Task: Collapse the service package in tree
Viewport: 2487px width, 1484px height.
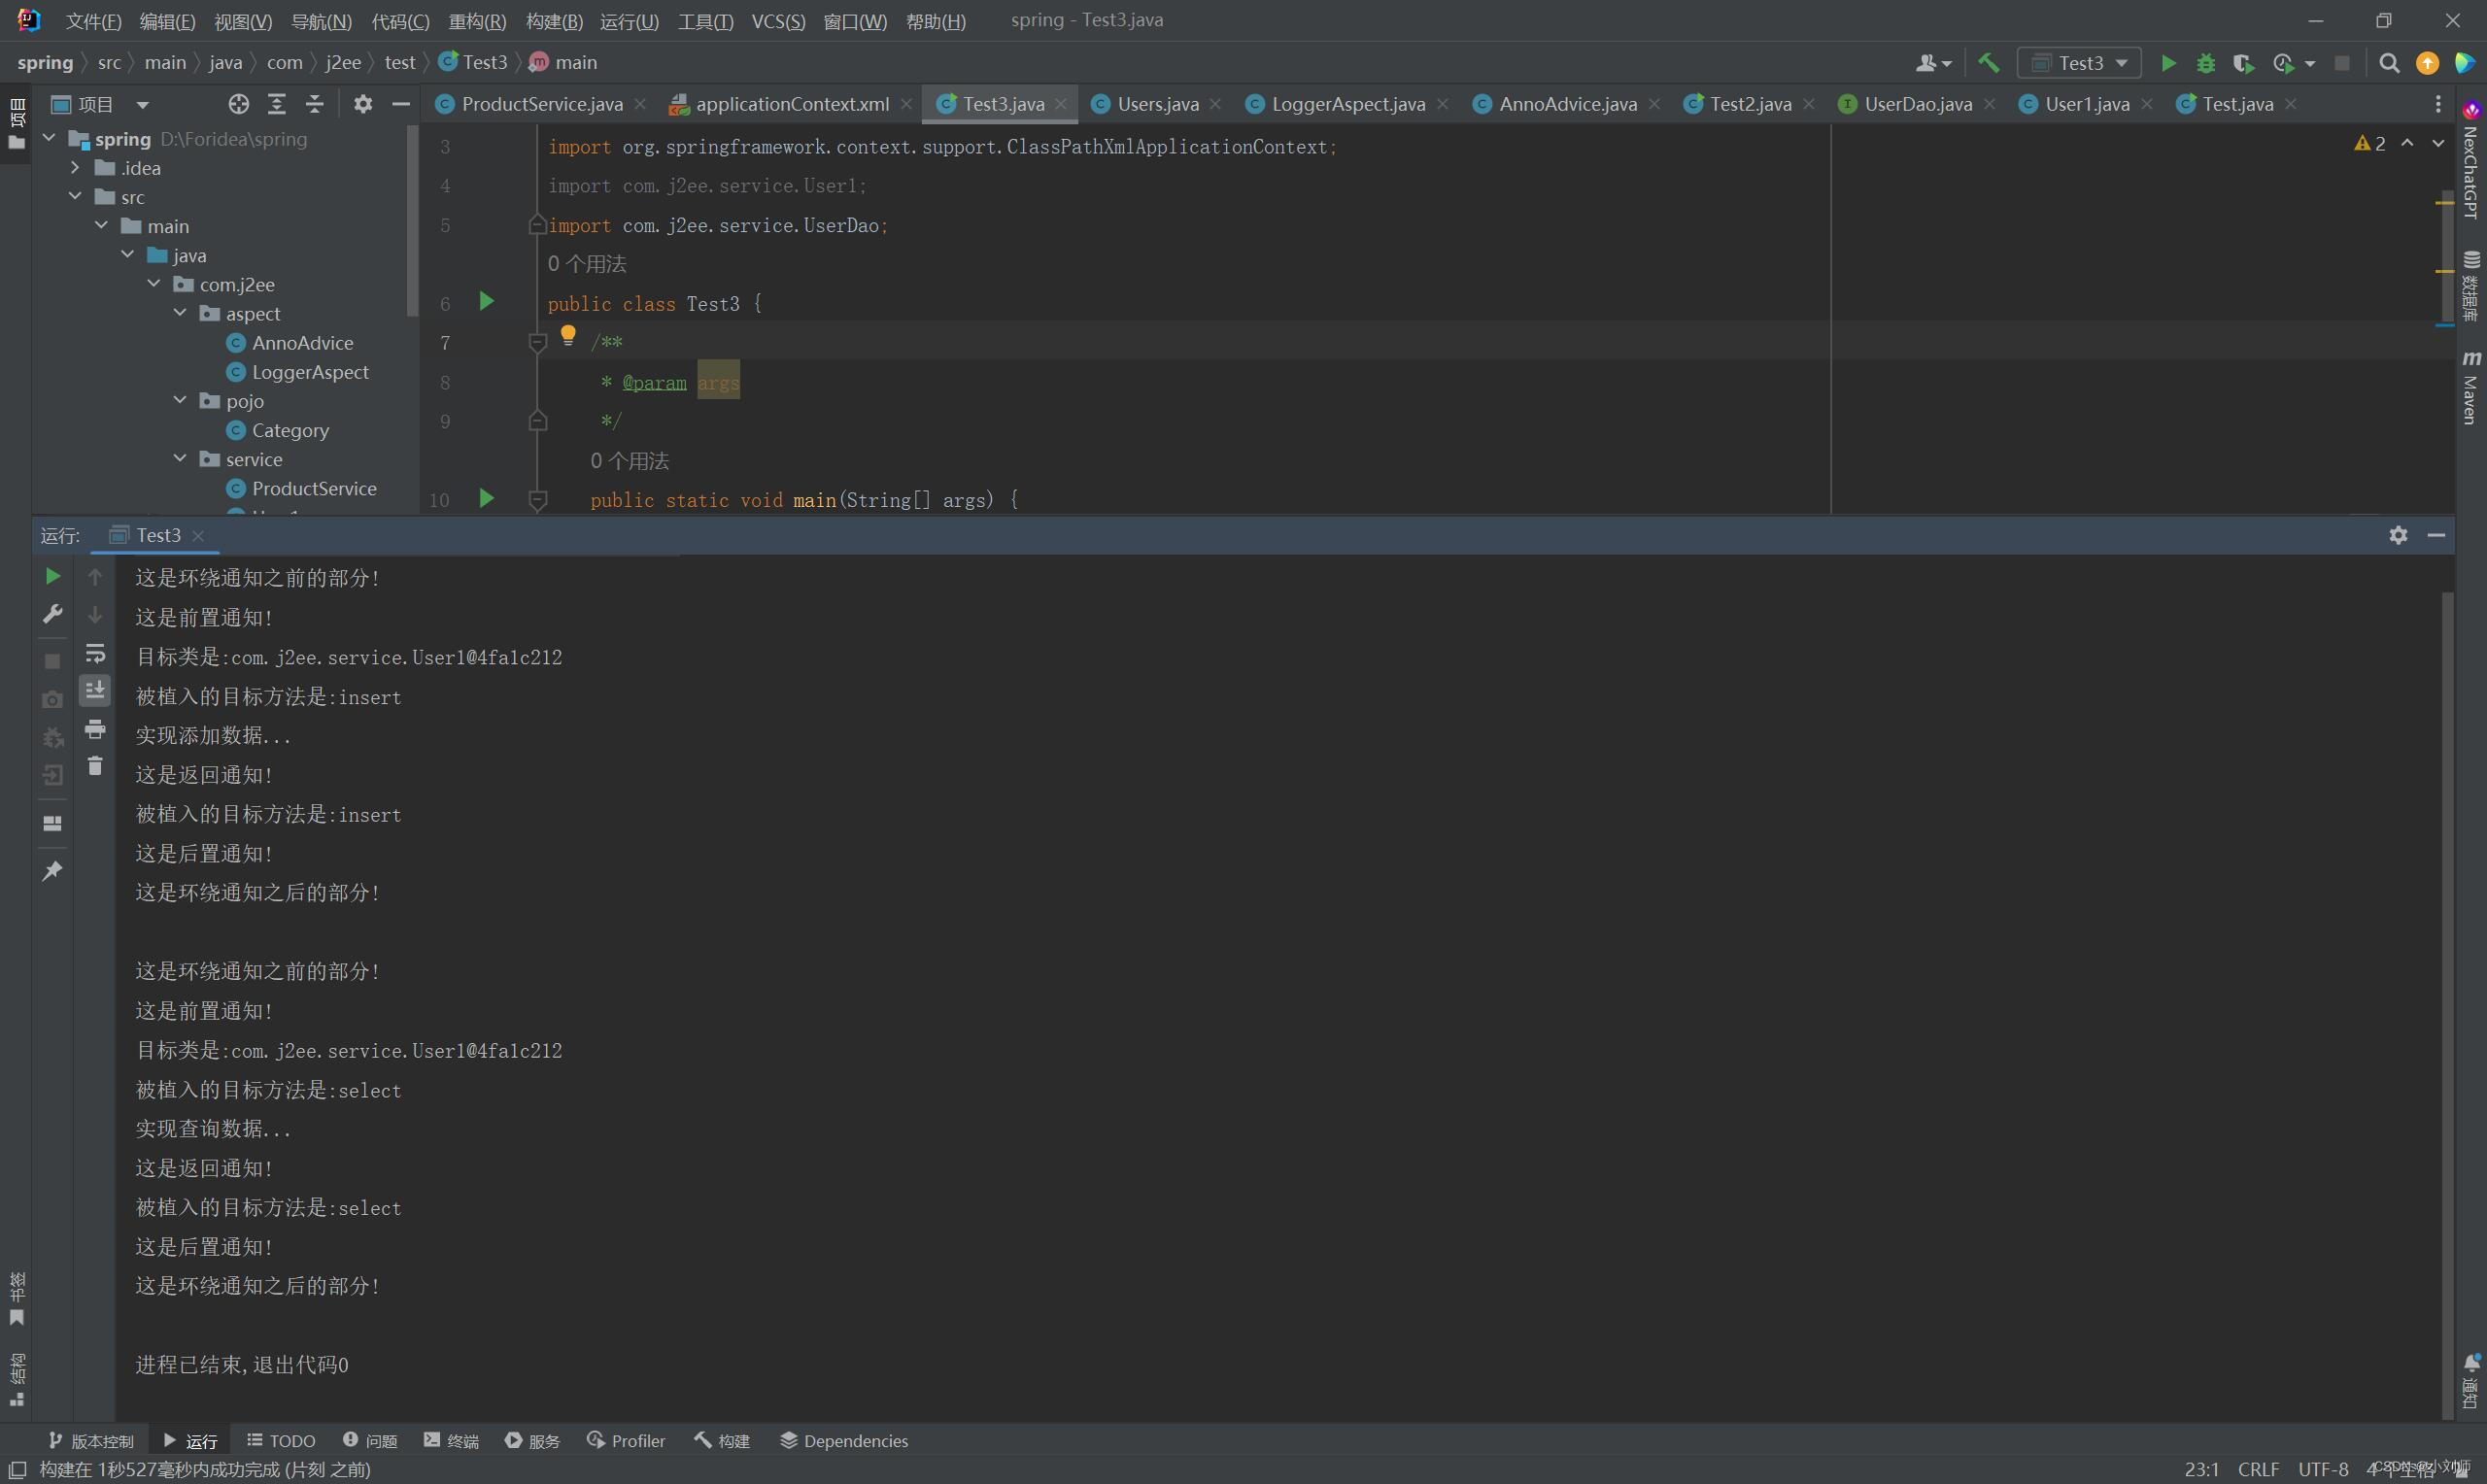Action: click(180, 458)
